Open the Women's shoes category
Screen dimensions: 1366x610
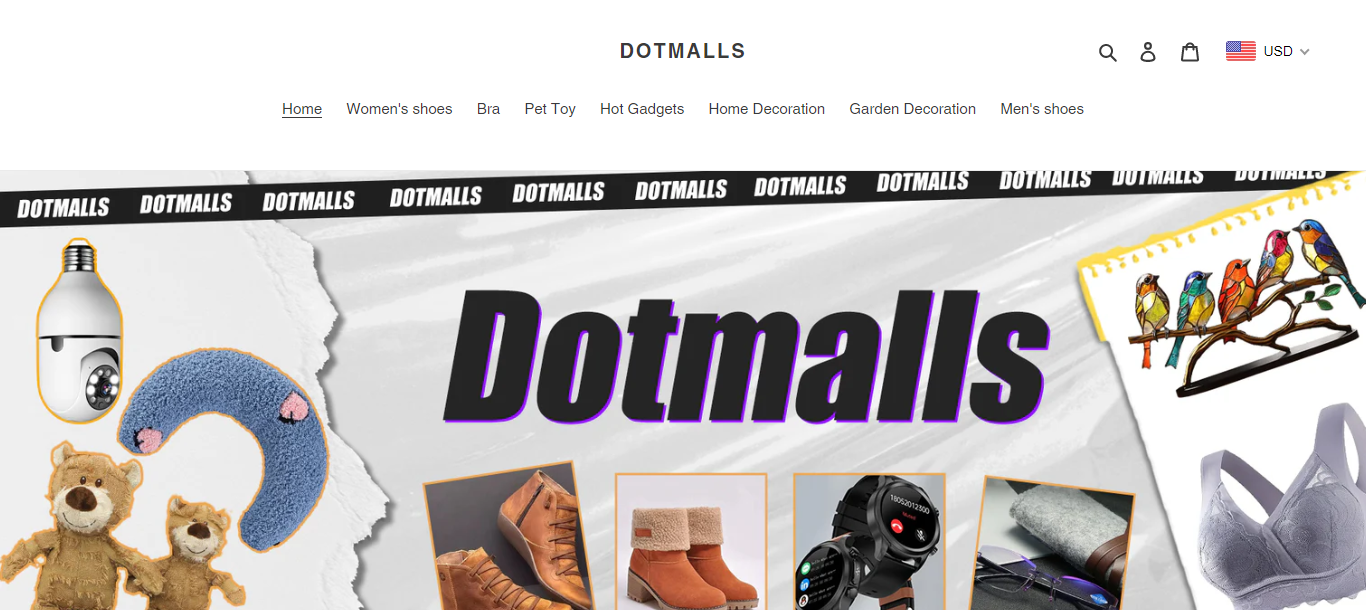click(x=399, y=109)
